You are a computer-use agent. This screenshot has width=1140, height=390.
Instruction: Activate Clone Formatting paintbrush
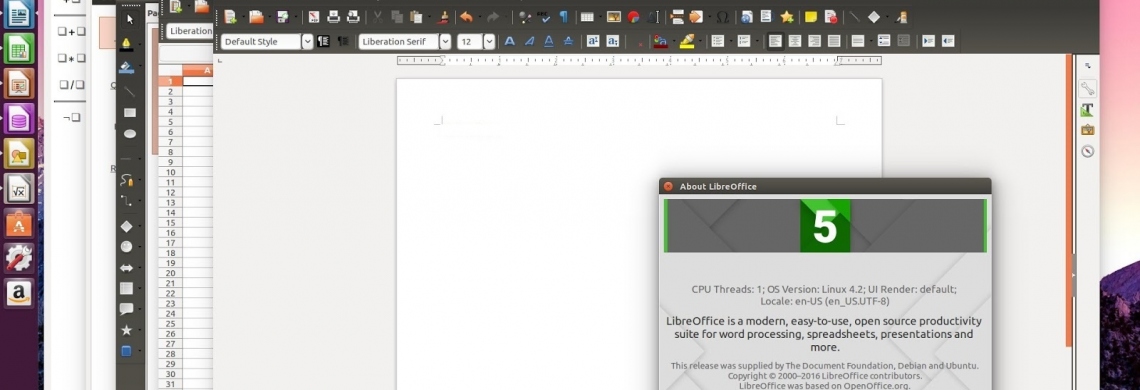[443, 17]
